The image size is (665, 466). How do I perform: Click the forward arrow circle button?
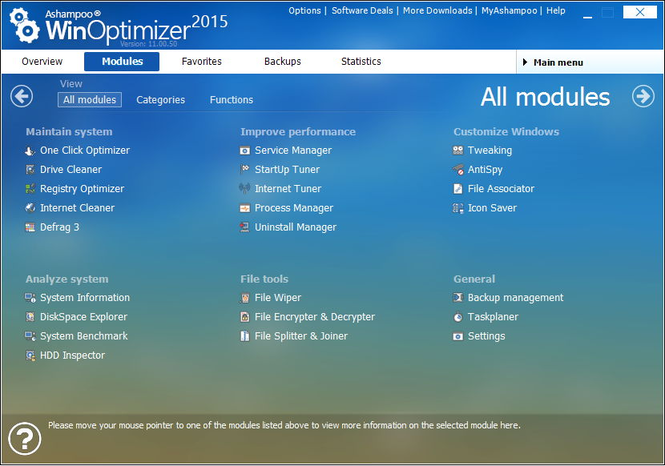pos(643,96)
